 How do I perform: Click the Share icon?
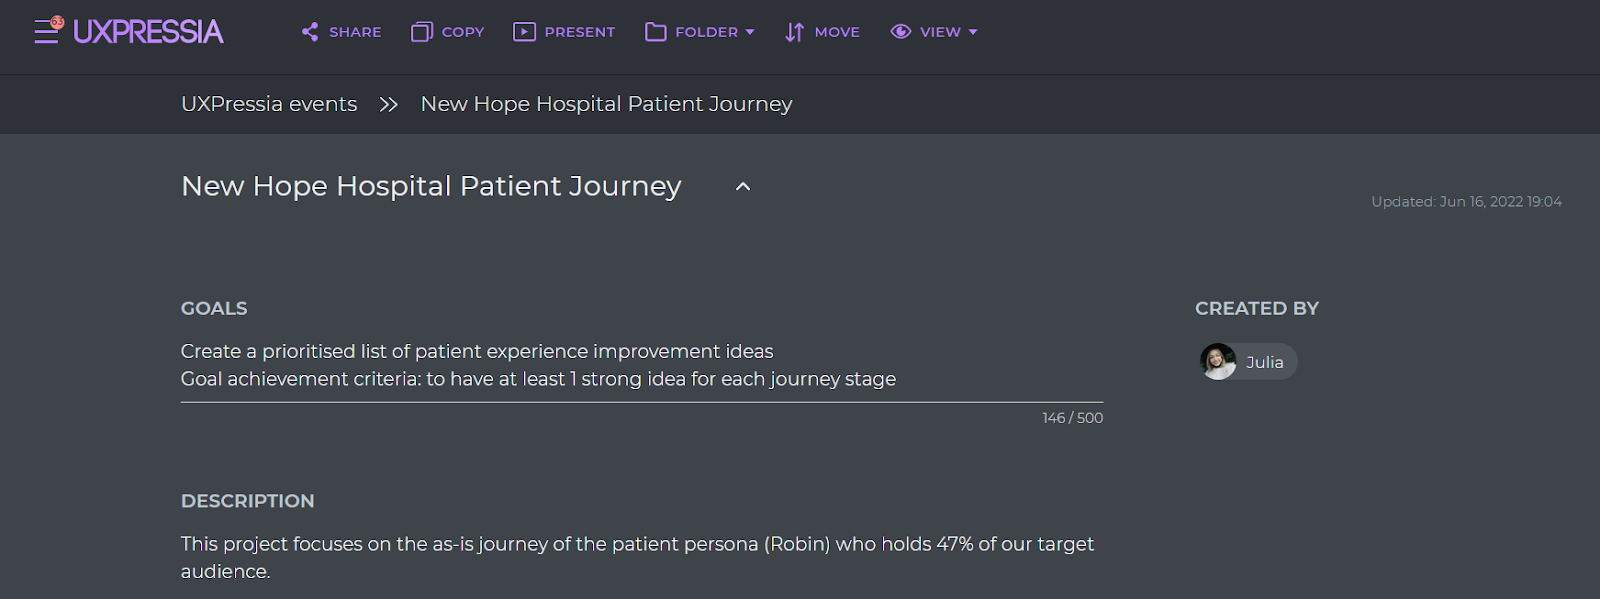(x=310, y=32)
